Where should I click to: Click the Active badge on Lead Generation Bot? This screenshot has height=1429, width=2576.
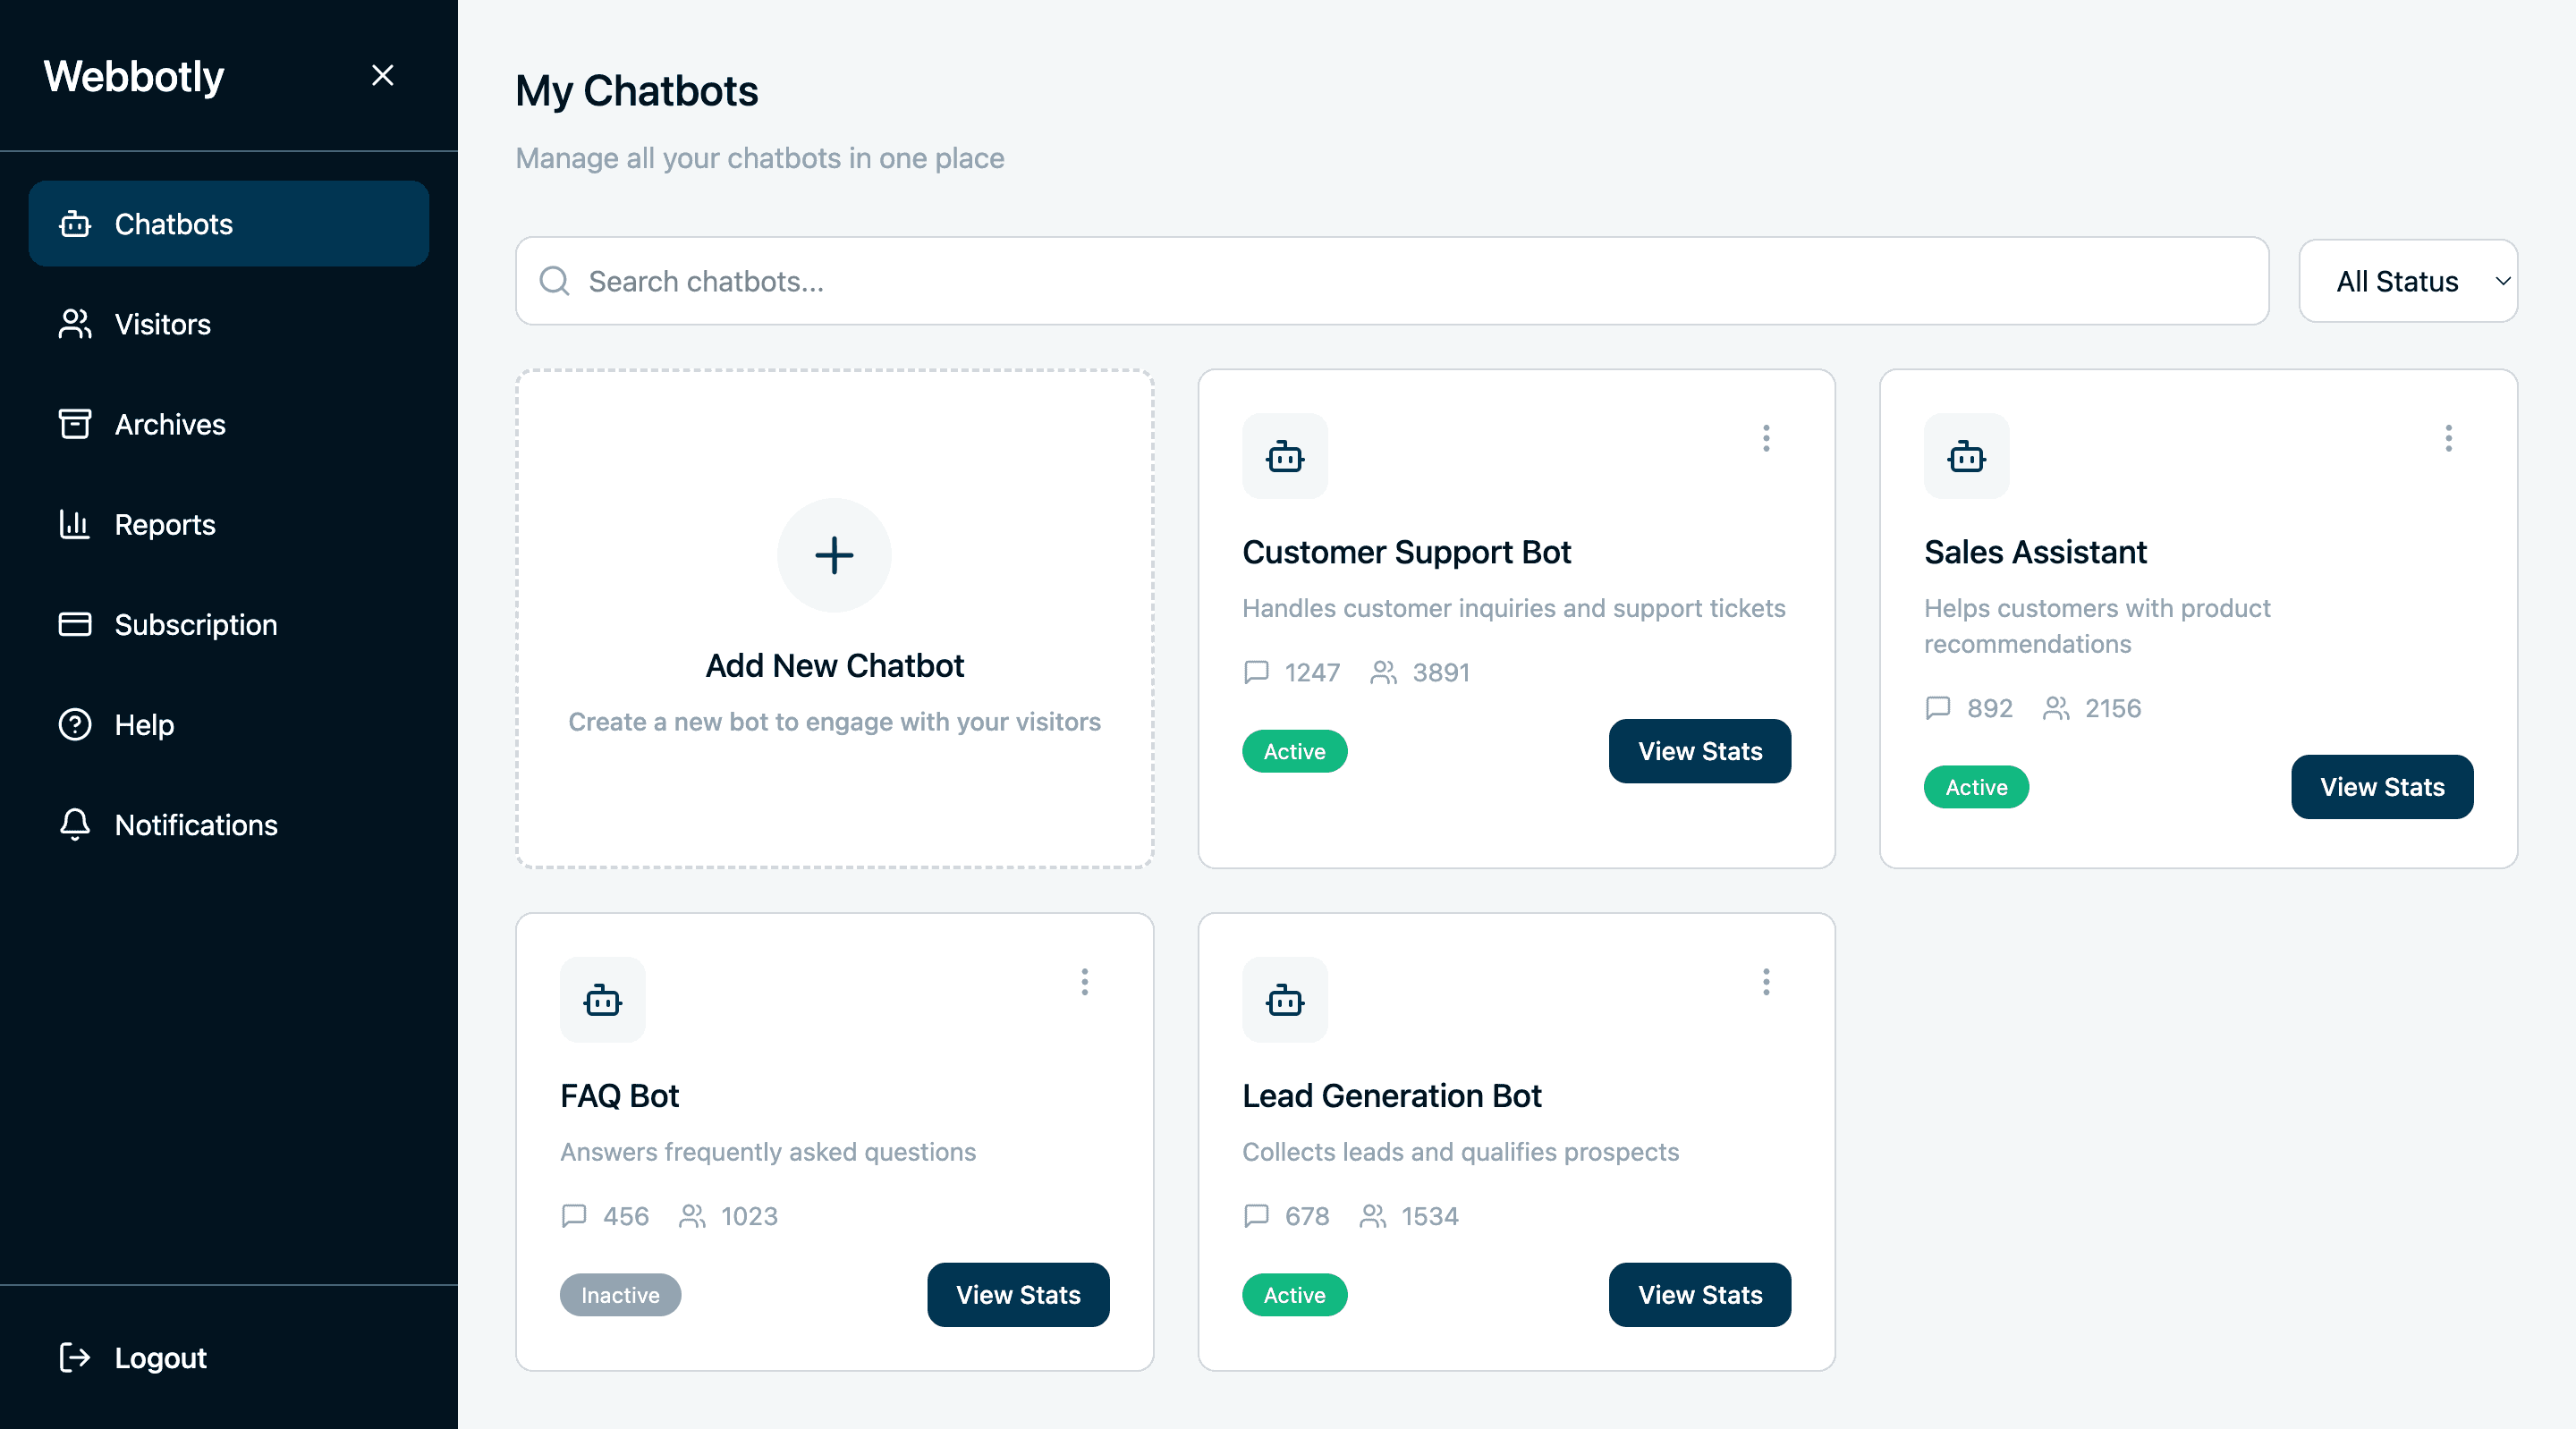(1294, 1294)
